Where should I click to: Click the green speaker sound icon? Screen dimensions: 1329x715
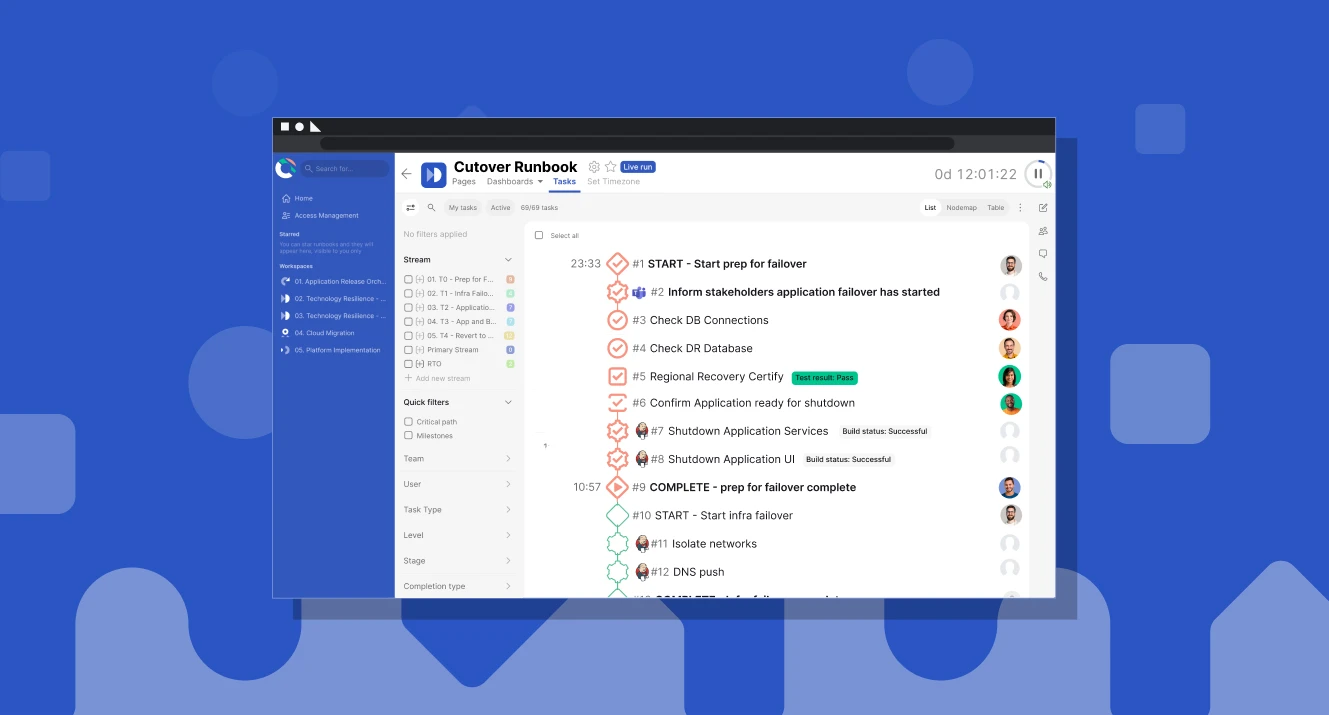coord(1047,185)
